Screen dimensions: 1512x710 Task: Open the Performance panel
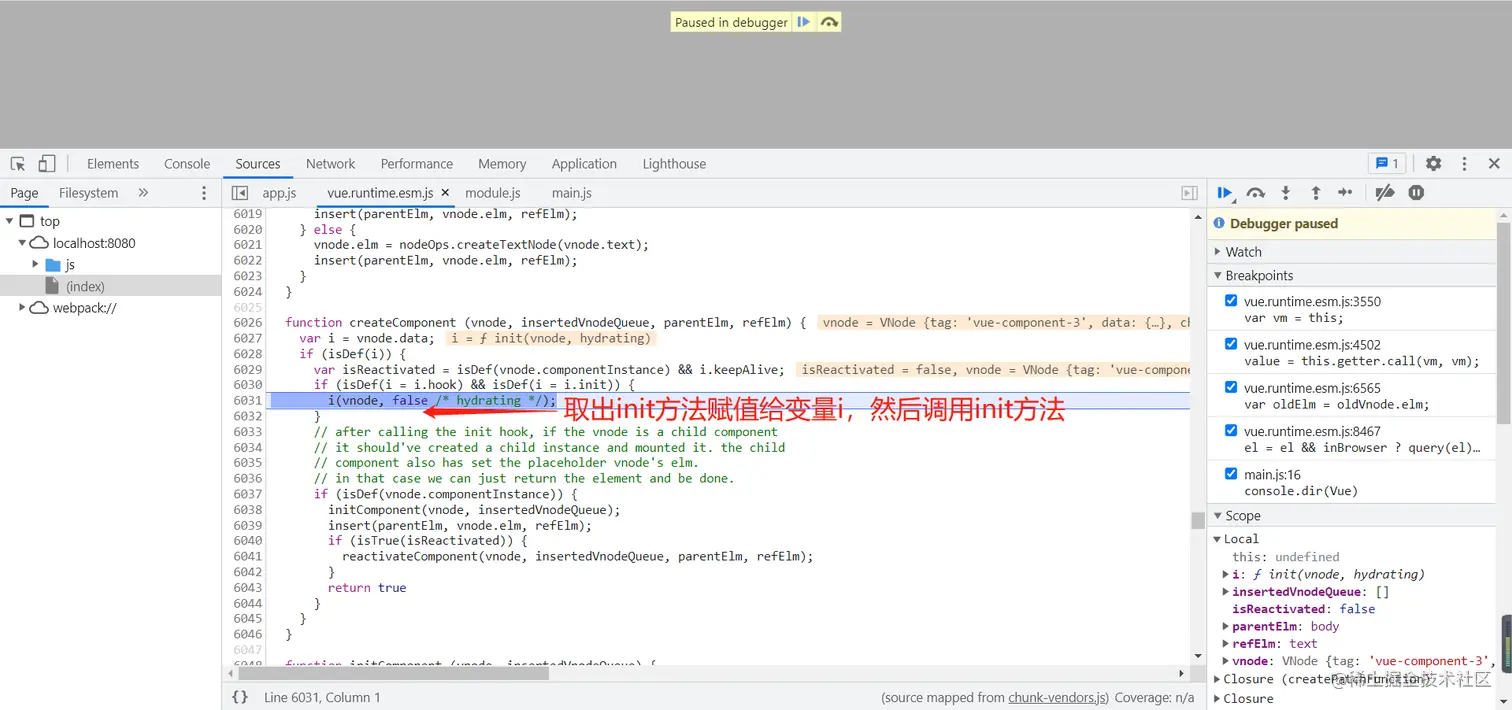point(417,164)
